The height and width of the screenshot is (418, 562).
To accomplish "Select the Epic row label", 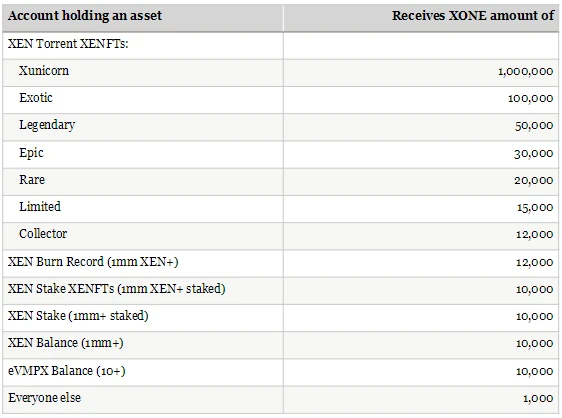I will click(31, 153).
